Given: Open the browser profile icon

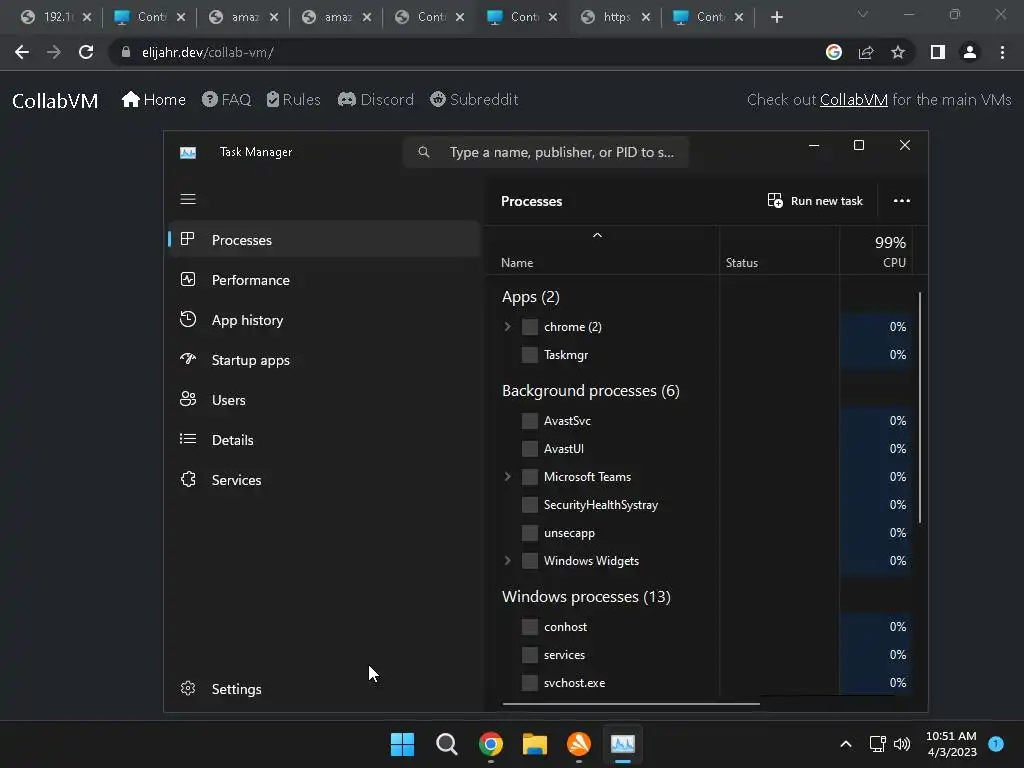Looking at the screenshot, I should tap(970, 52).
